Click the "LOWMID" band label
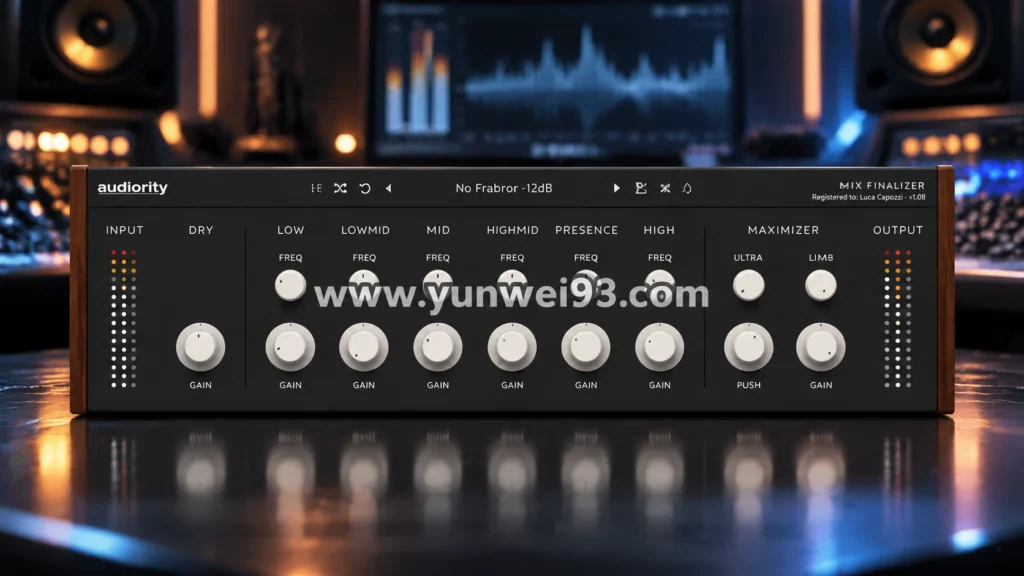 tap(365, 230)
